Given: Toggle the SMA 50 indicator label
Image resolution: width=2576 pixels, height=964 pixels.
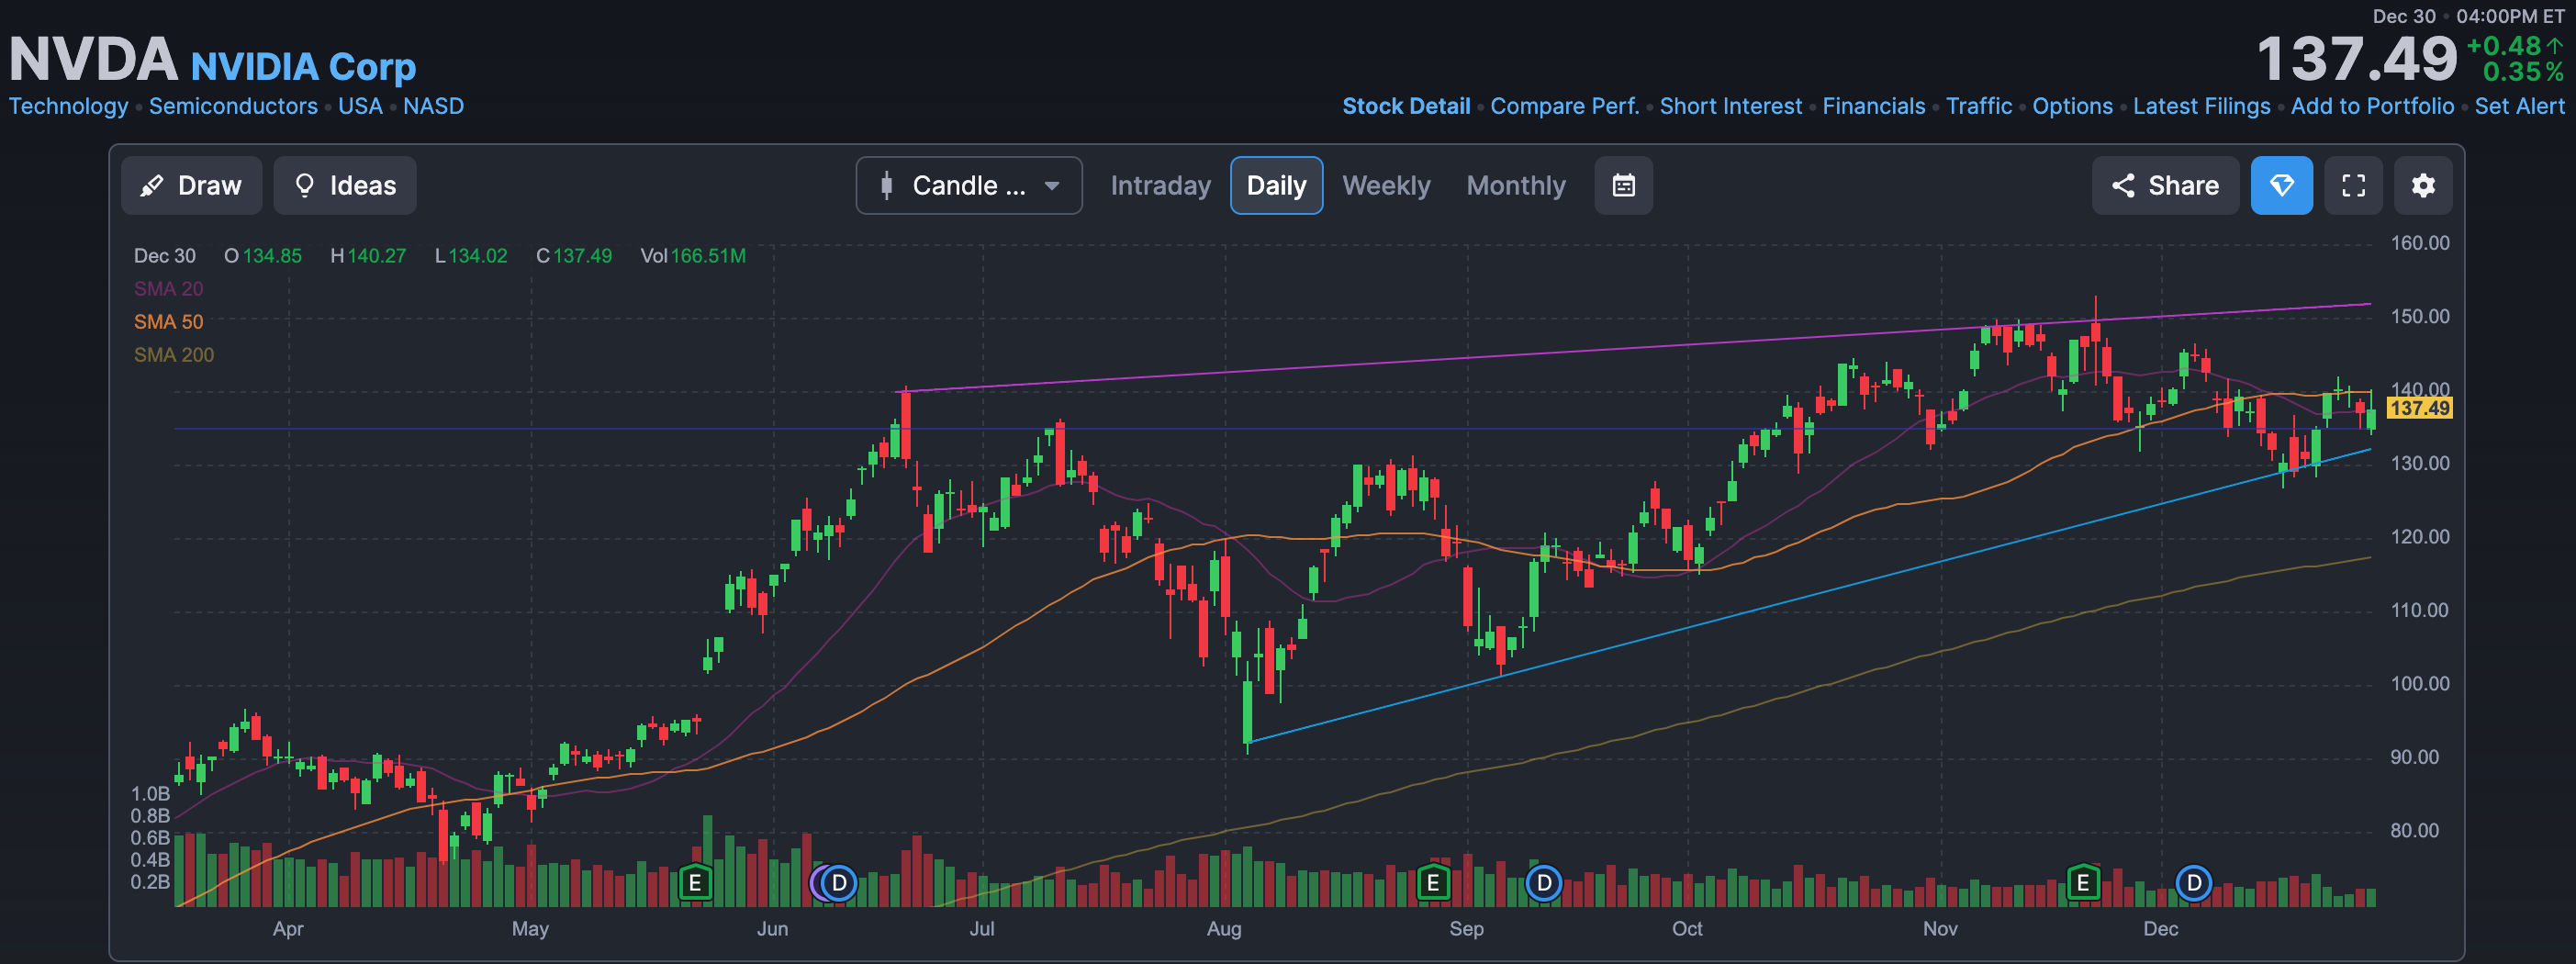Looking at the screenshot, I should (x=168, y=322).
